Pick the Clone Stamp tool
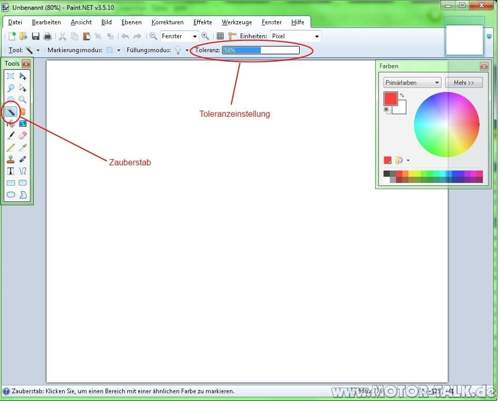 pos(11,159)
